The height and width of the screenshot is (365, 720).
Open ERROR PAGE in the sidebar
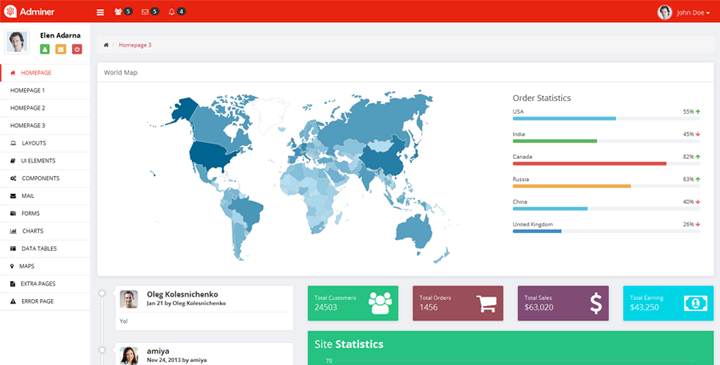[45, 301]
